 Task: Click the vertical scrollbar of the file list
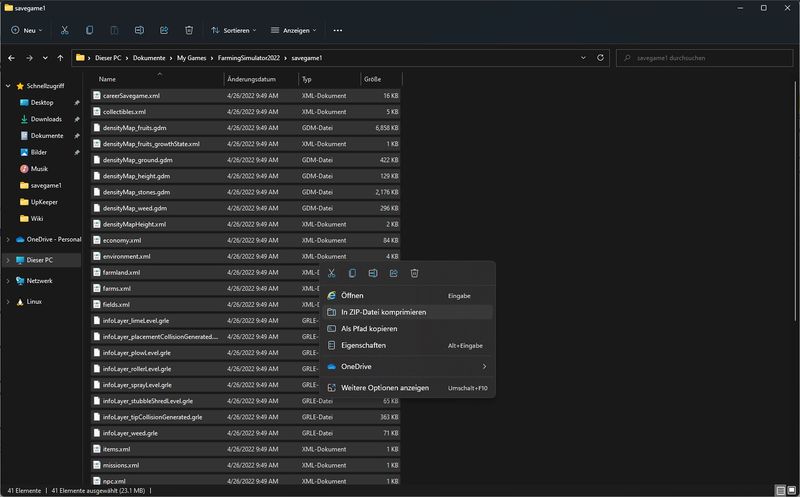click(x=796, y=201)
